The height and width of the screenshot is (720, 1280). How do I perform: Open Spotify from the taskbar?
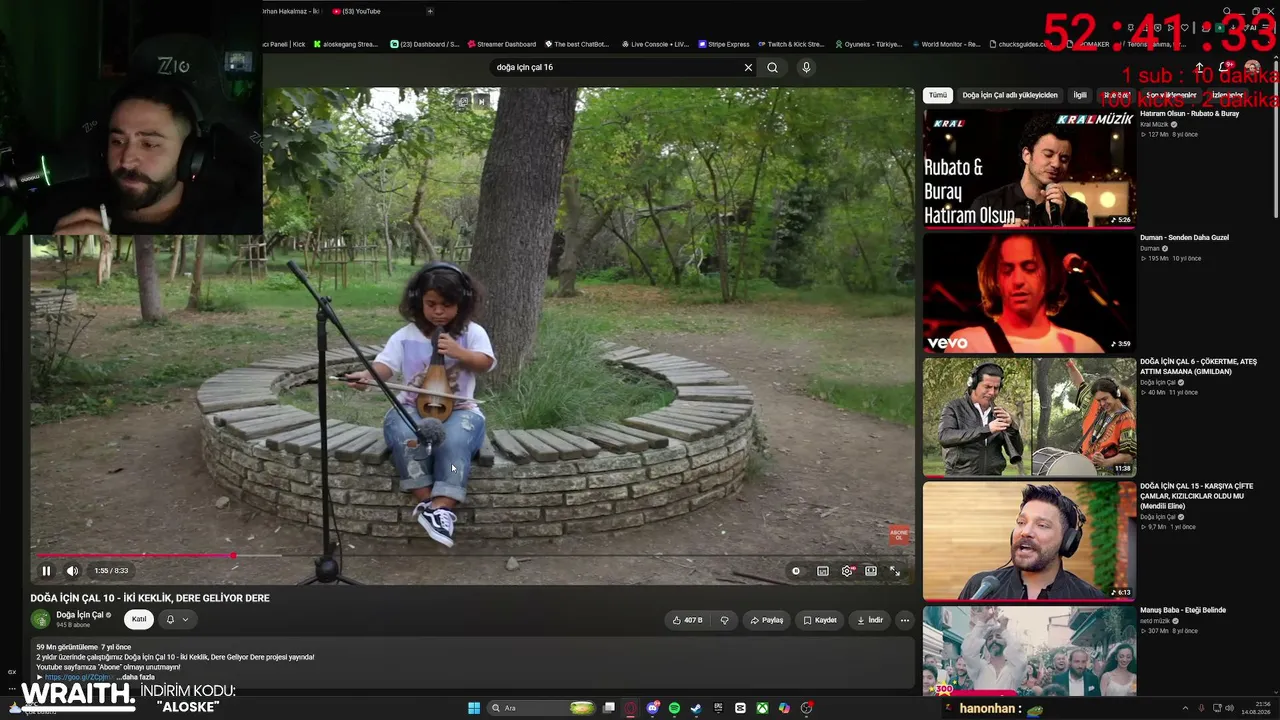click(675, 708)
